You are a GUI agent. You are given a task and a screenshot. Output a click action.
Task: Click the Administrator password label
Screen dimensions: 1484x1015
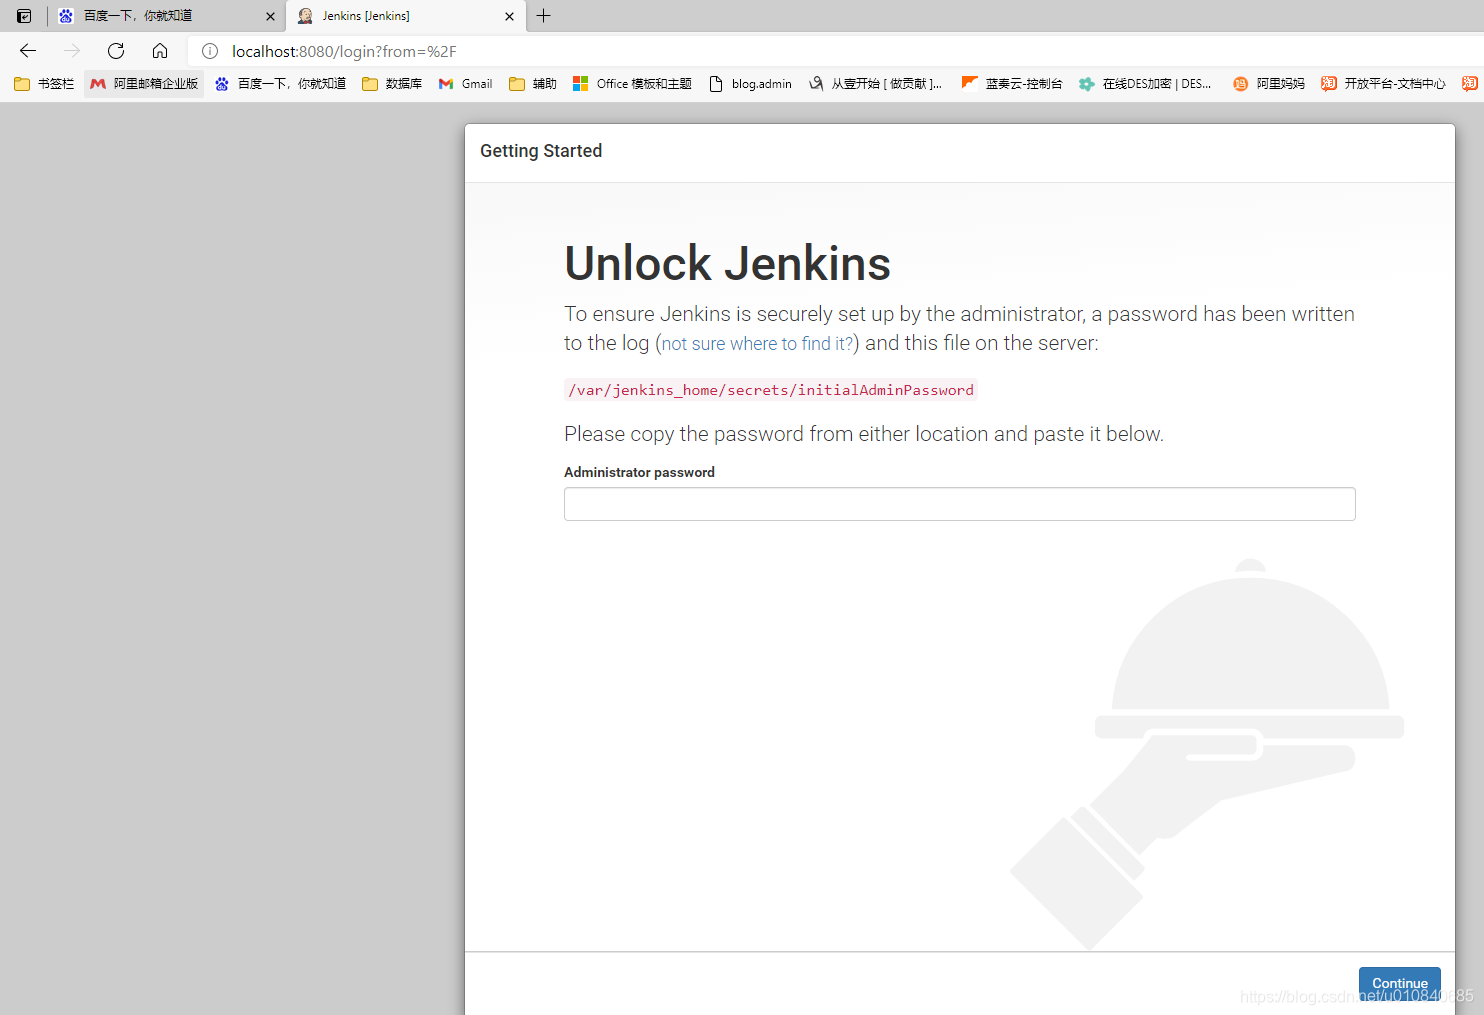pyautogui.click(x=639, y=472)
